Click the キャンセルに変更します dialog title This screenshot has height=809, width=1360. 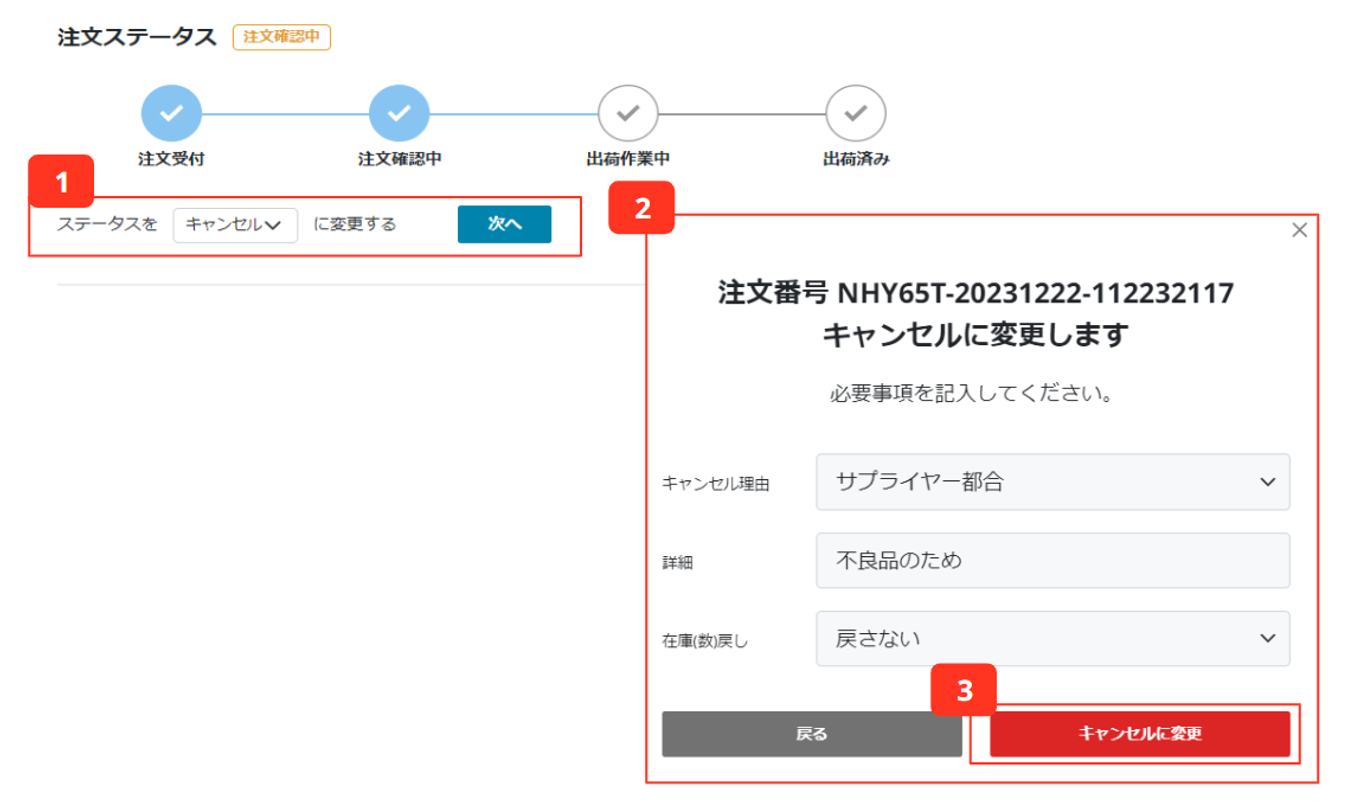point(975,335)
